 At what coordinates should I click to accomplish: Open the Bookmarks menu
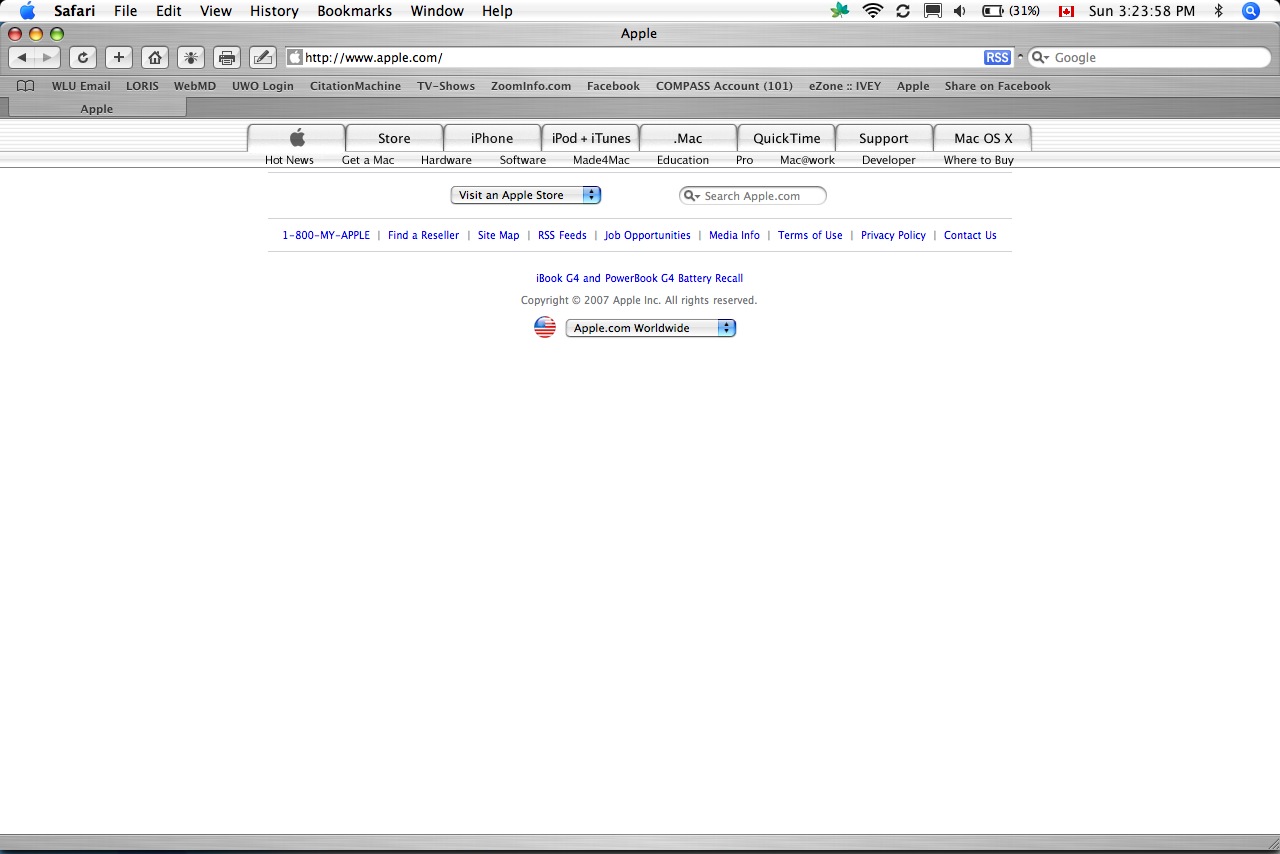[x=355, y=11]
